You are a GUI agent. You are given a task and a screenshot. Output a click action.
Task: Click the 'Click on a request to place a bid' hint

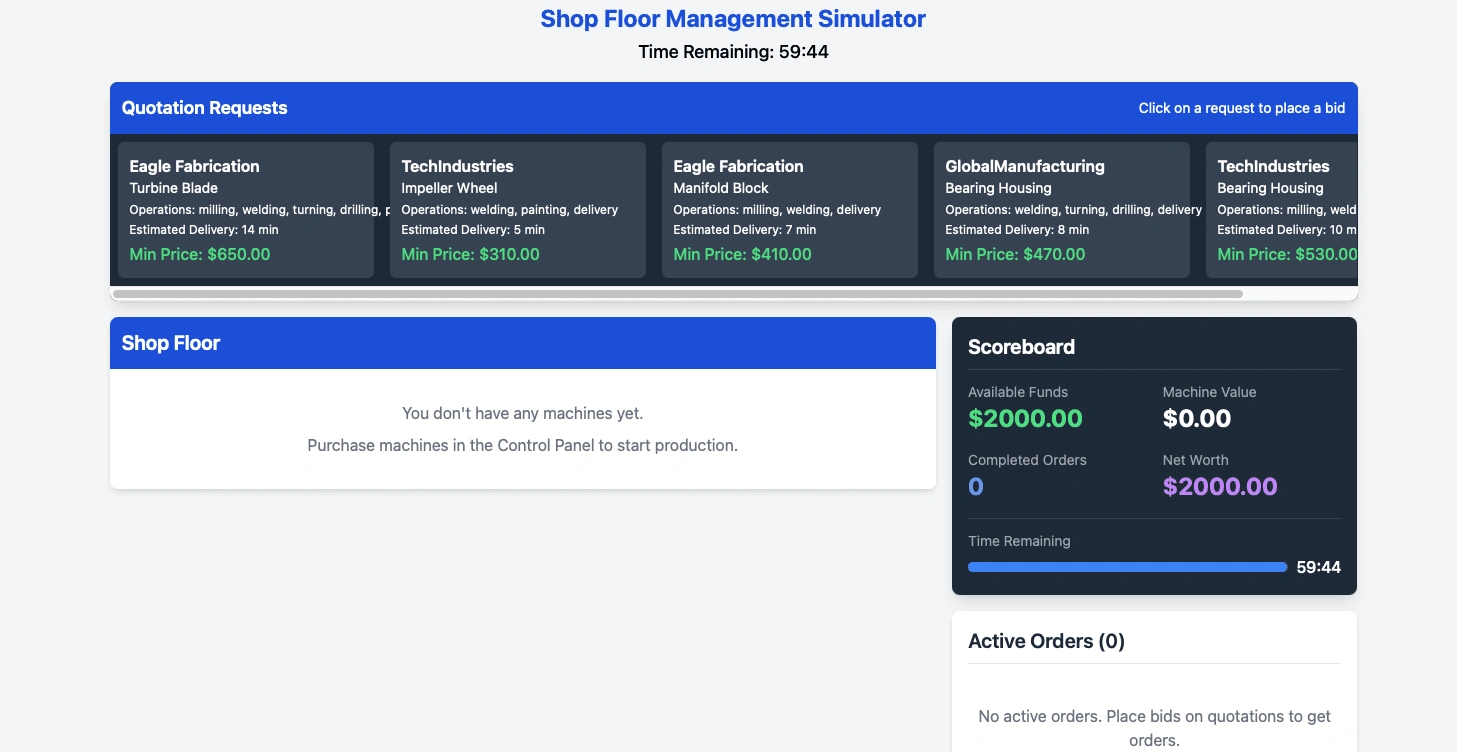click(1242, 108)
